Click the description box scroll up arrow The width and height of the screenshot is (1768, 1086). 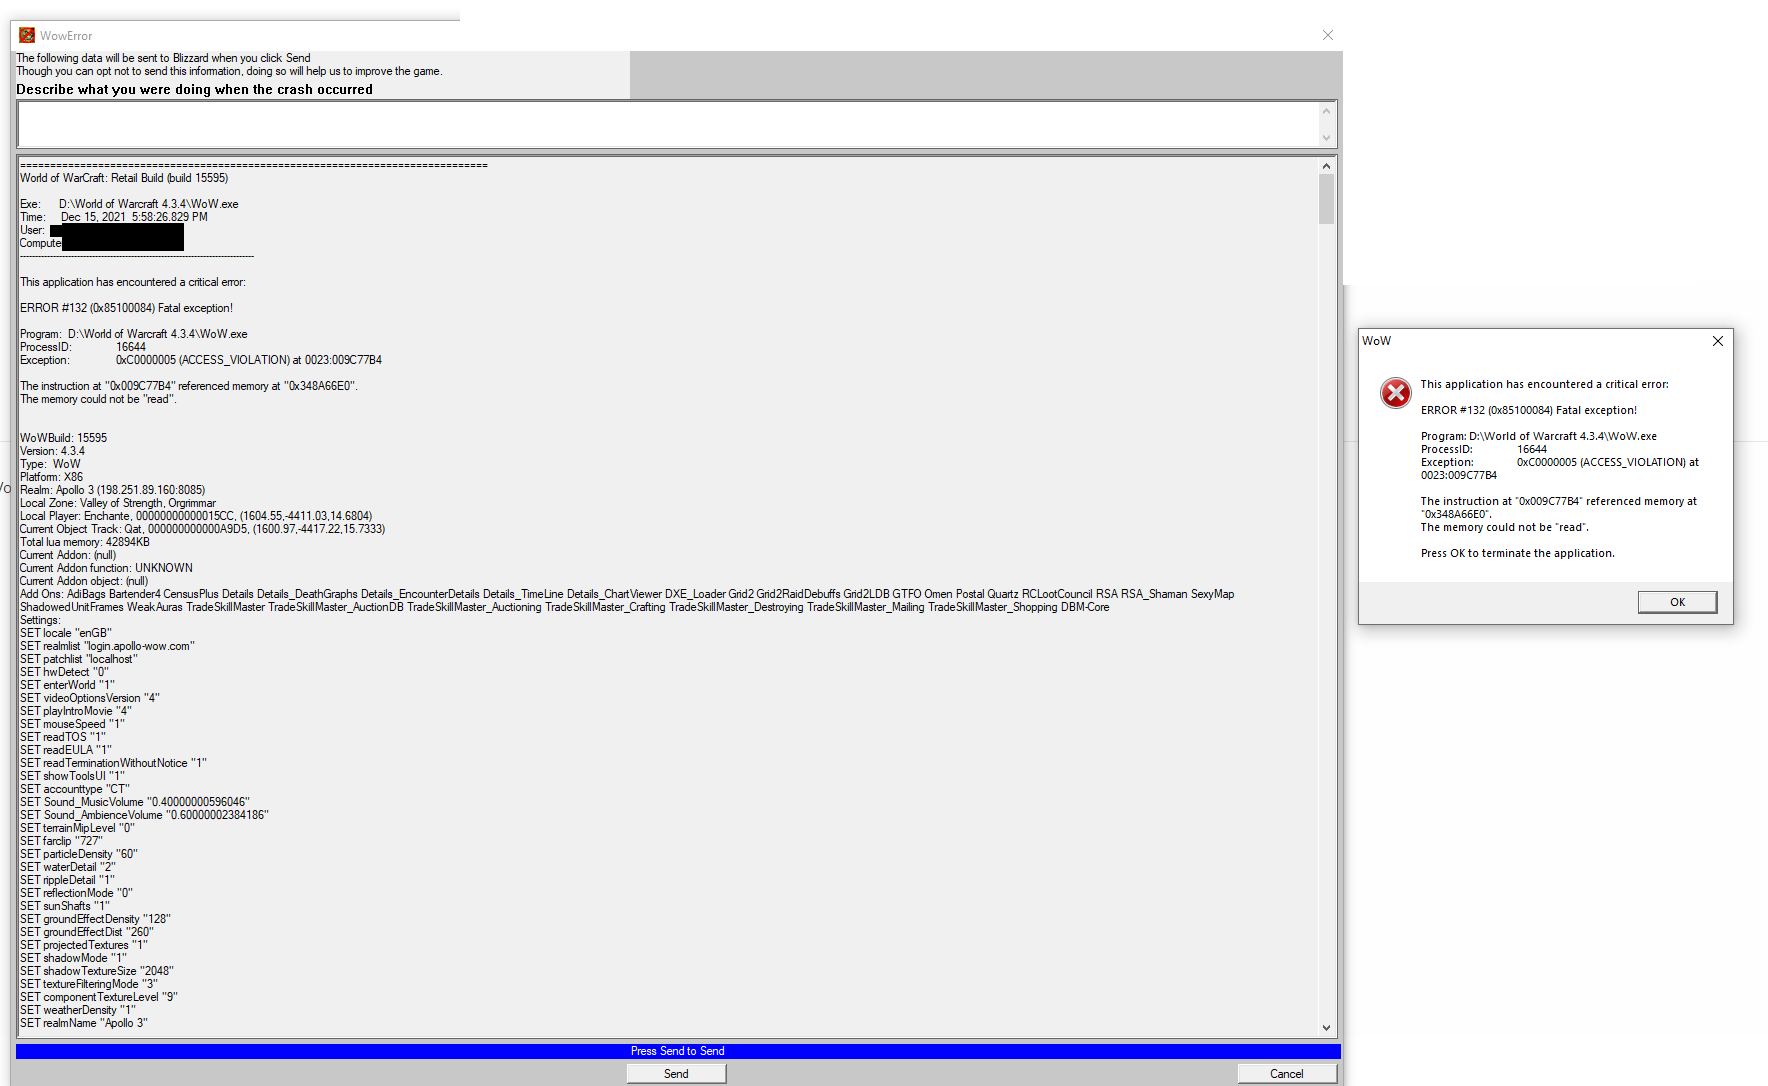coord(1326,111)
